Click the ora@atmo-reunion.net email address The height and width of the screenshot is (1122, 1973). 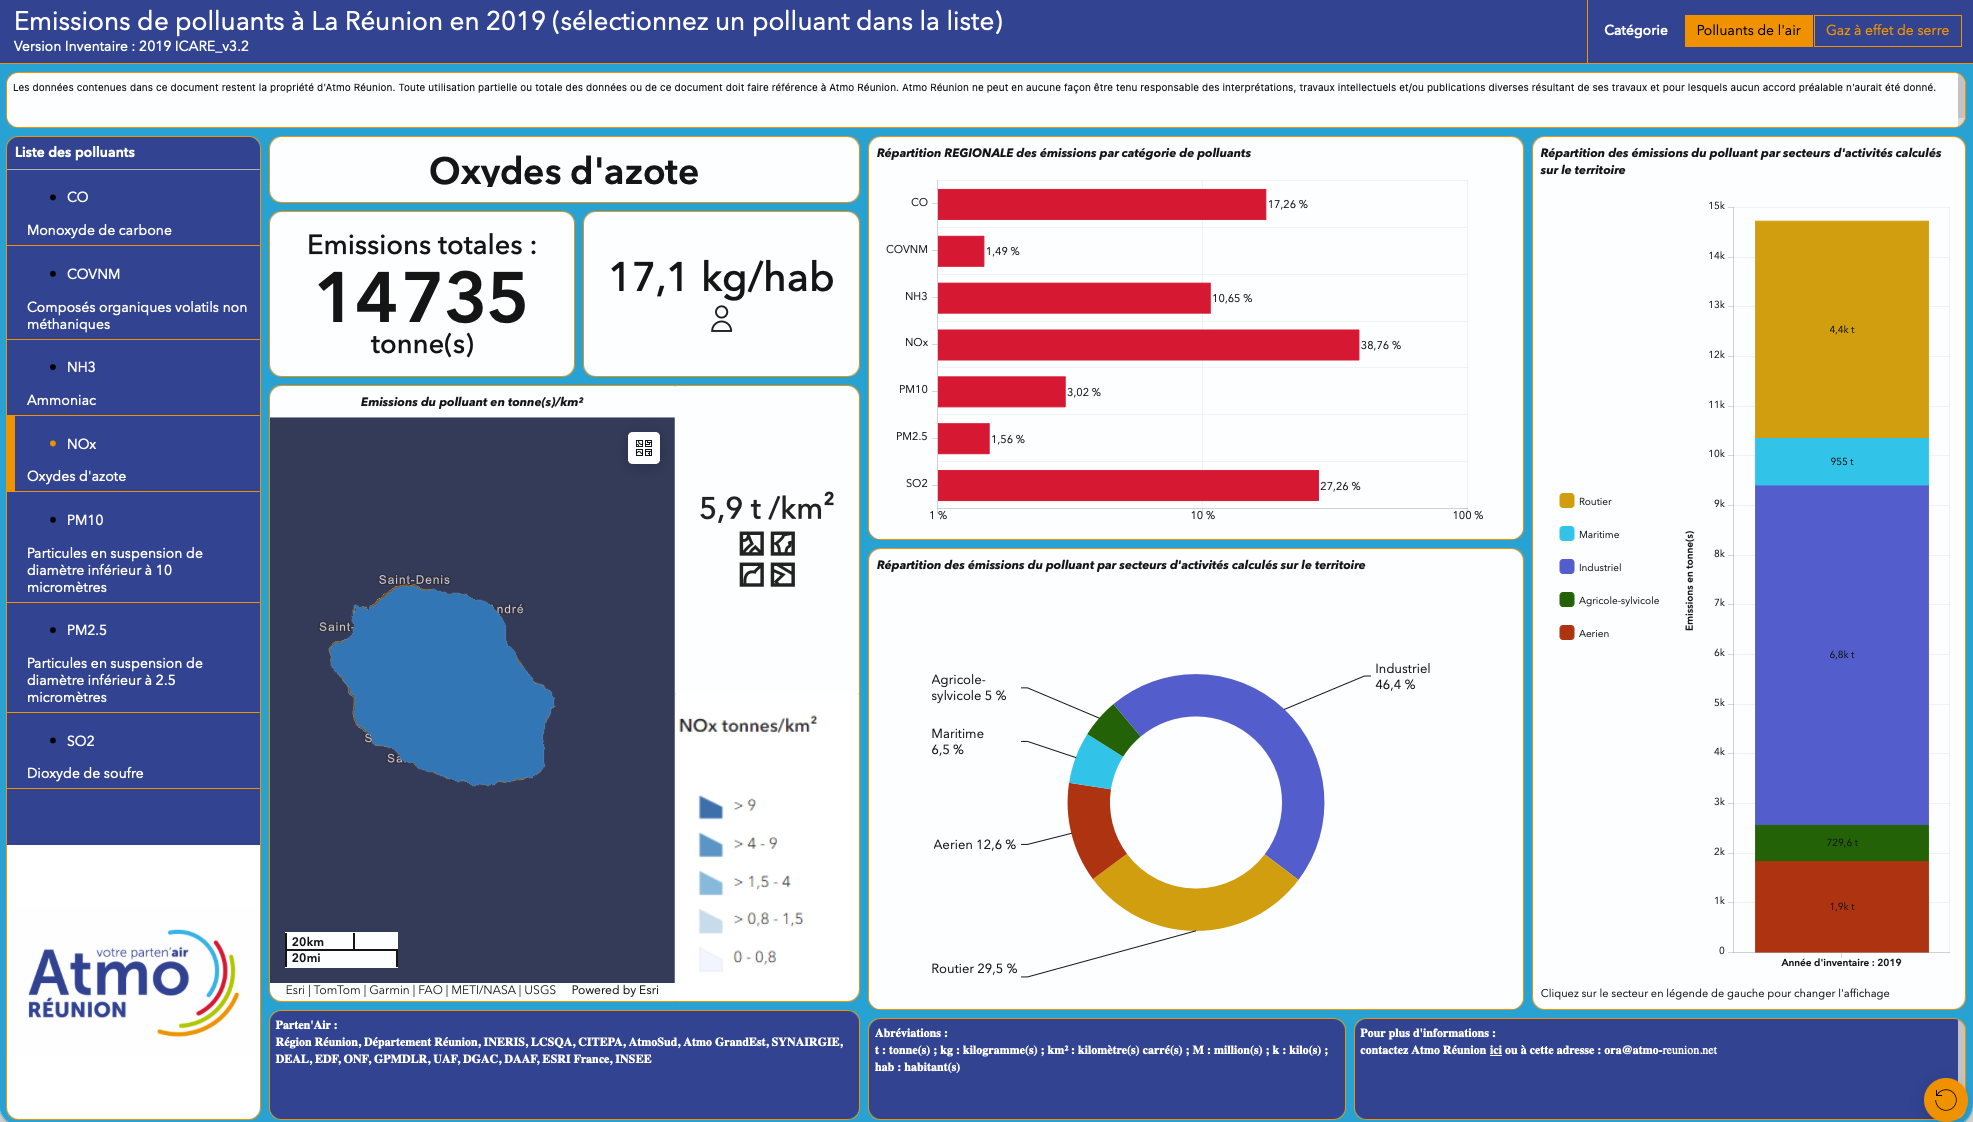(x=1660, y=1050)
